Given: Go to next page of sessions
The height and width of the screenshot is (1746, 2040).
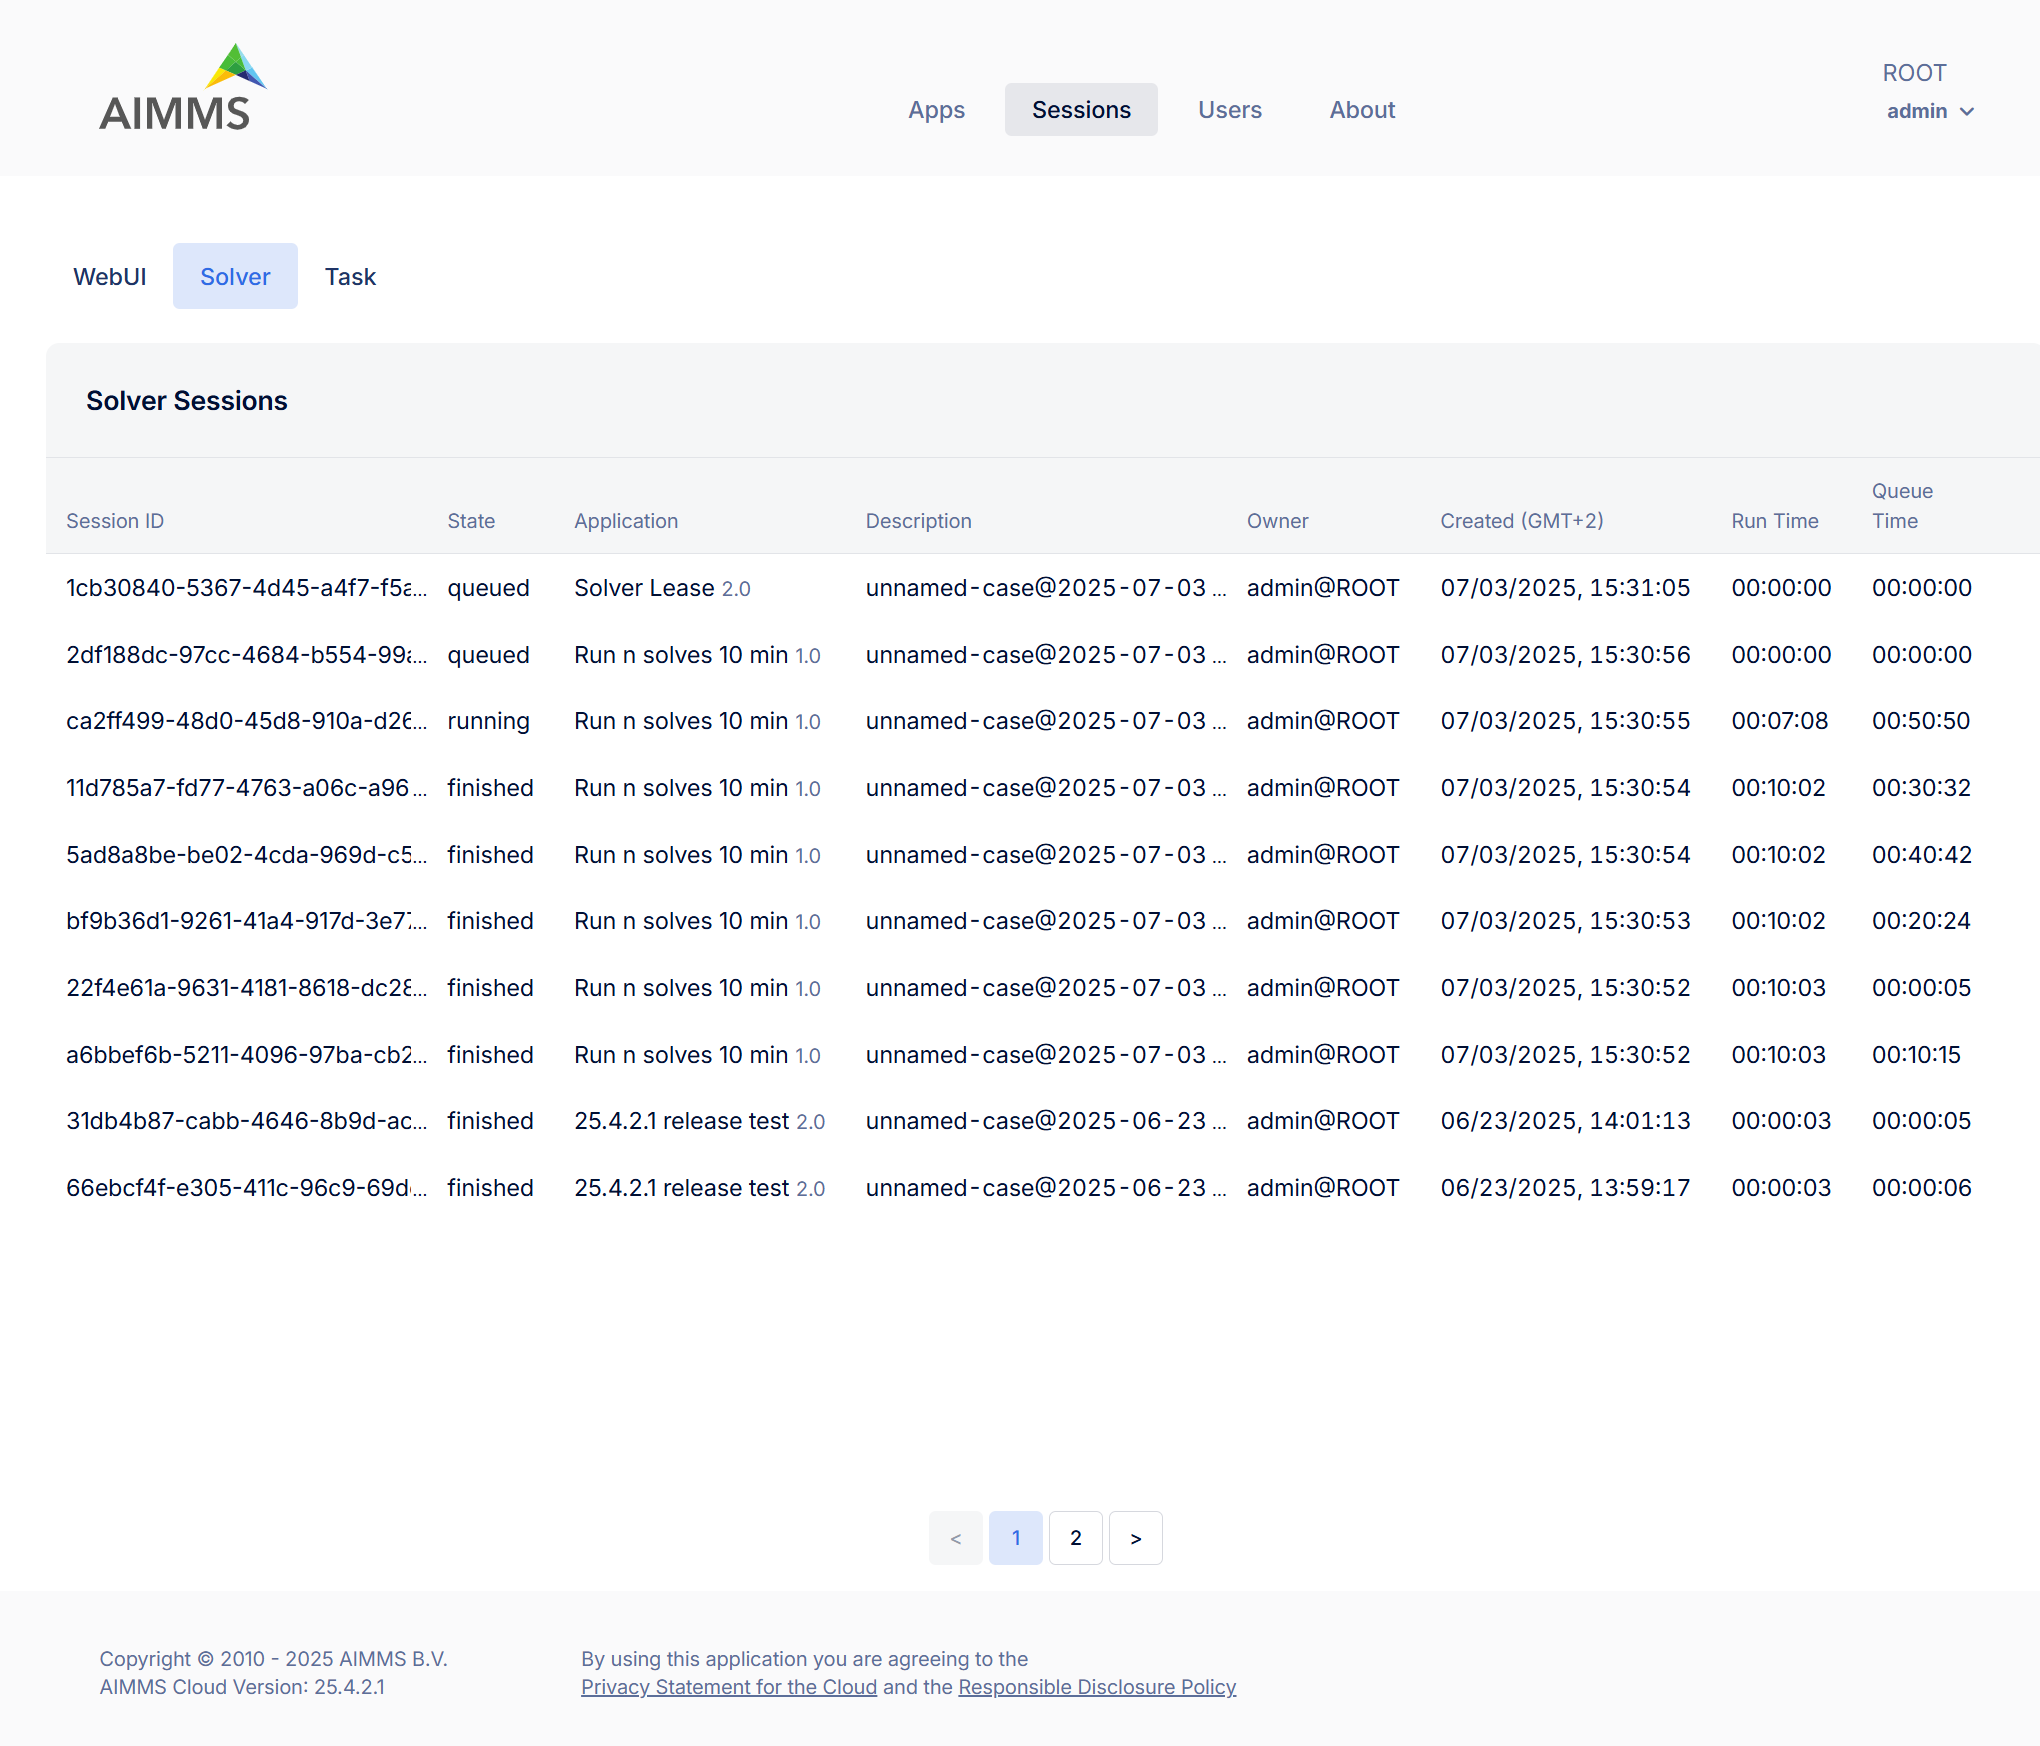Looking at the screenshot, I should pyautogui.click(x=1135, y=1538).
